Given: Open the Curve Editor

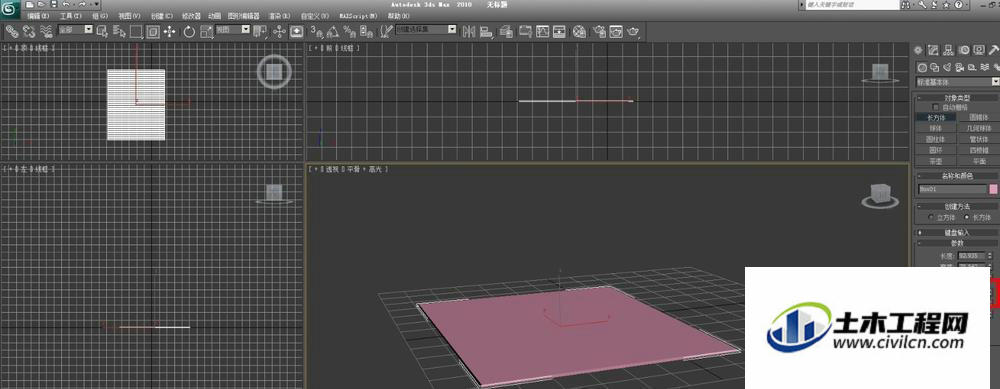Looking at the screenshot, I should [542, 31].
